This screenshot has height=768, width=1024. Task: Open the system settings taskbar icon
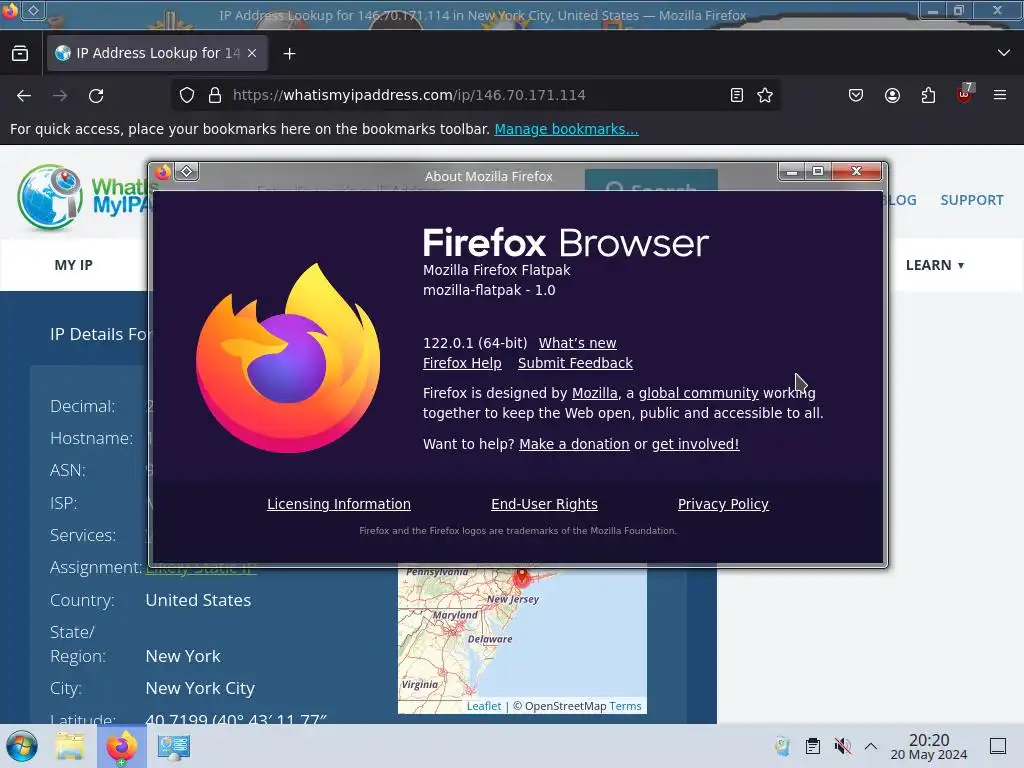[x=174, y=746]
